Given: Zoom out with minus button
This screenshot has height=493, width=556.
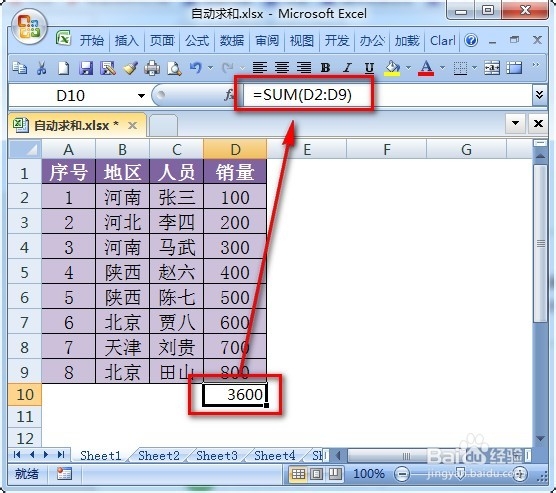Looking at the screenshot, I should [x=402, y=474].
